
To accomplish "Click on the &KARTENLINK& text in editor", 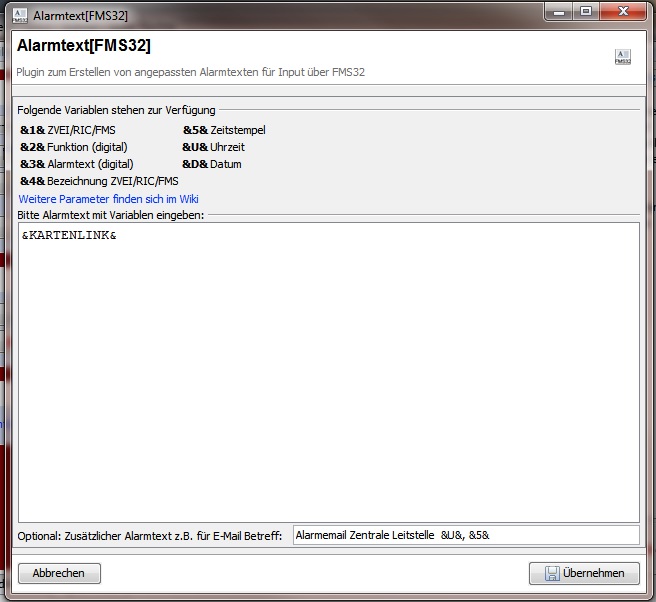I will 69,236.
